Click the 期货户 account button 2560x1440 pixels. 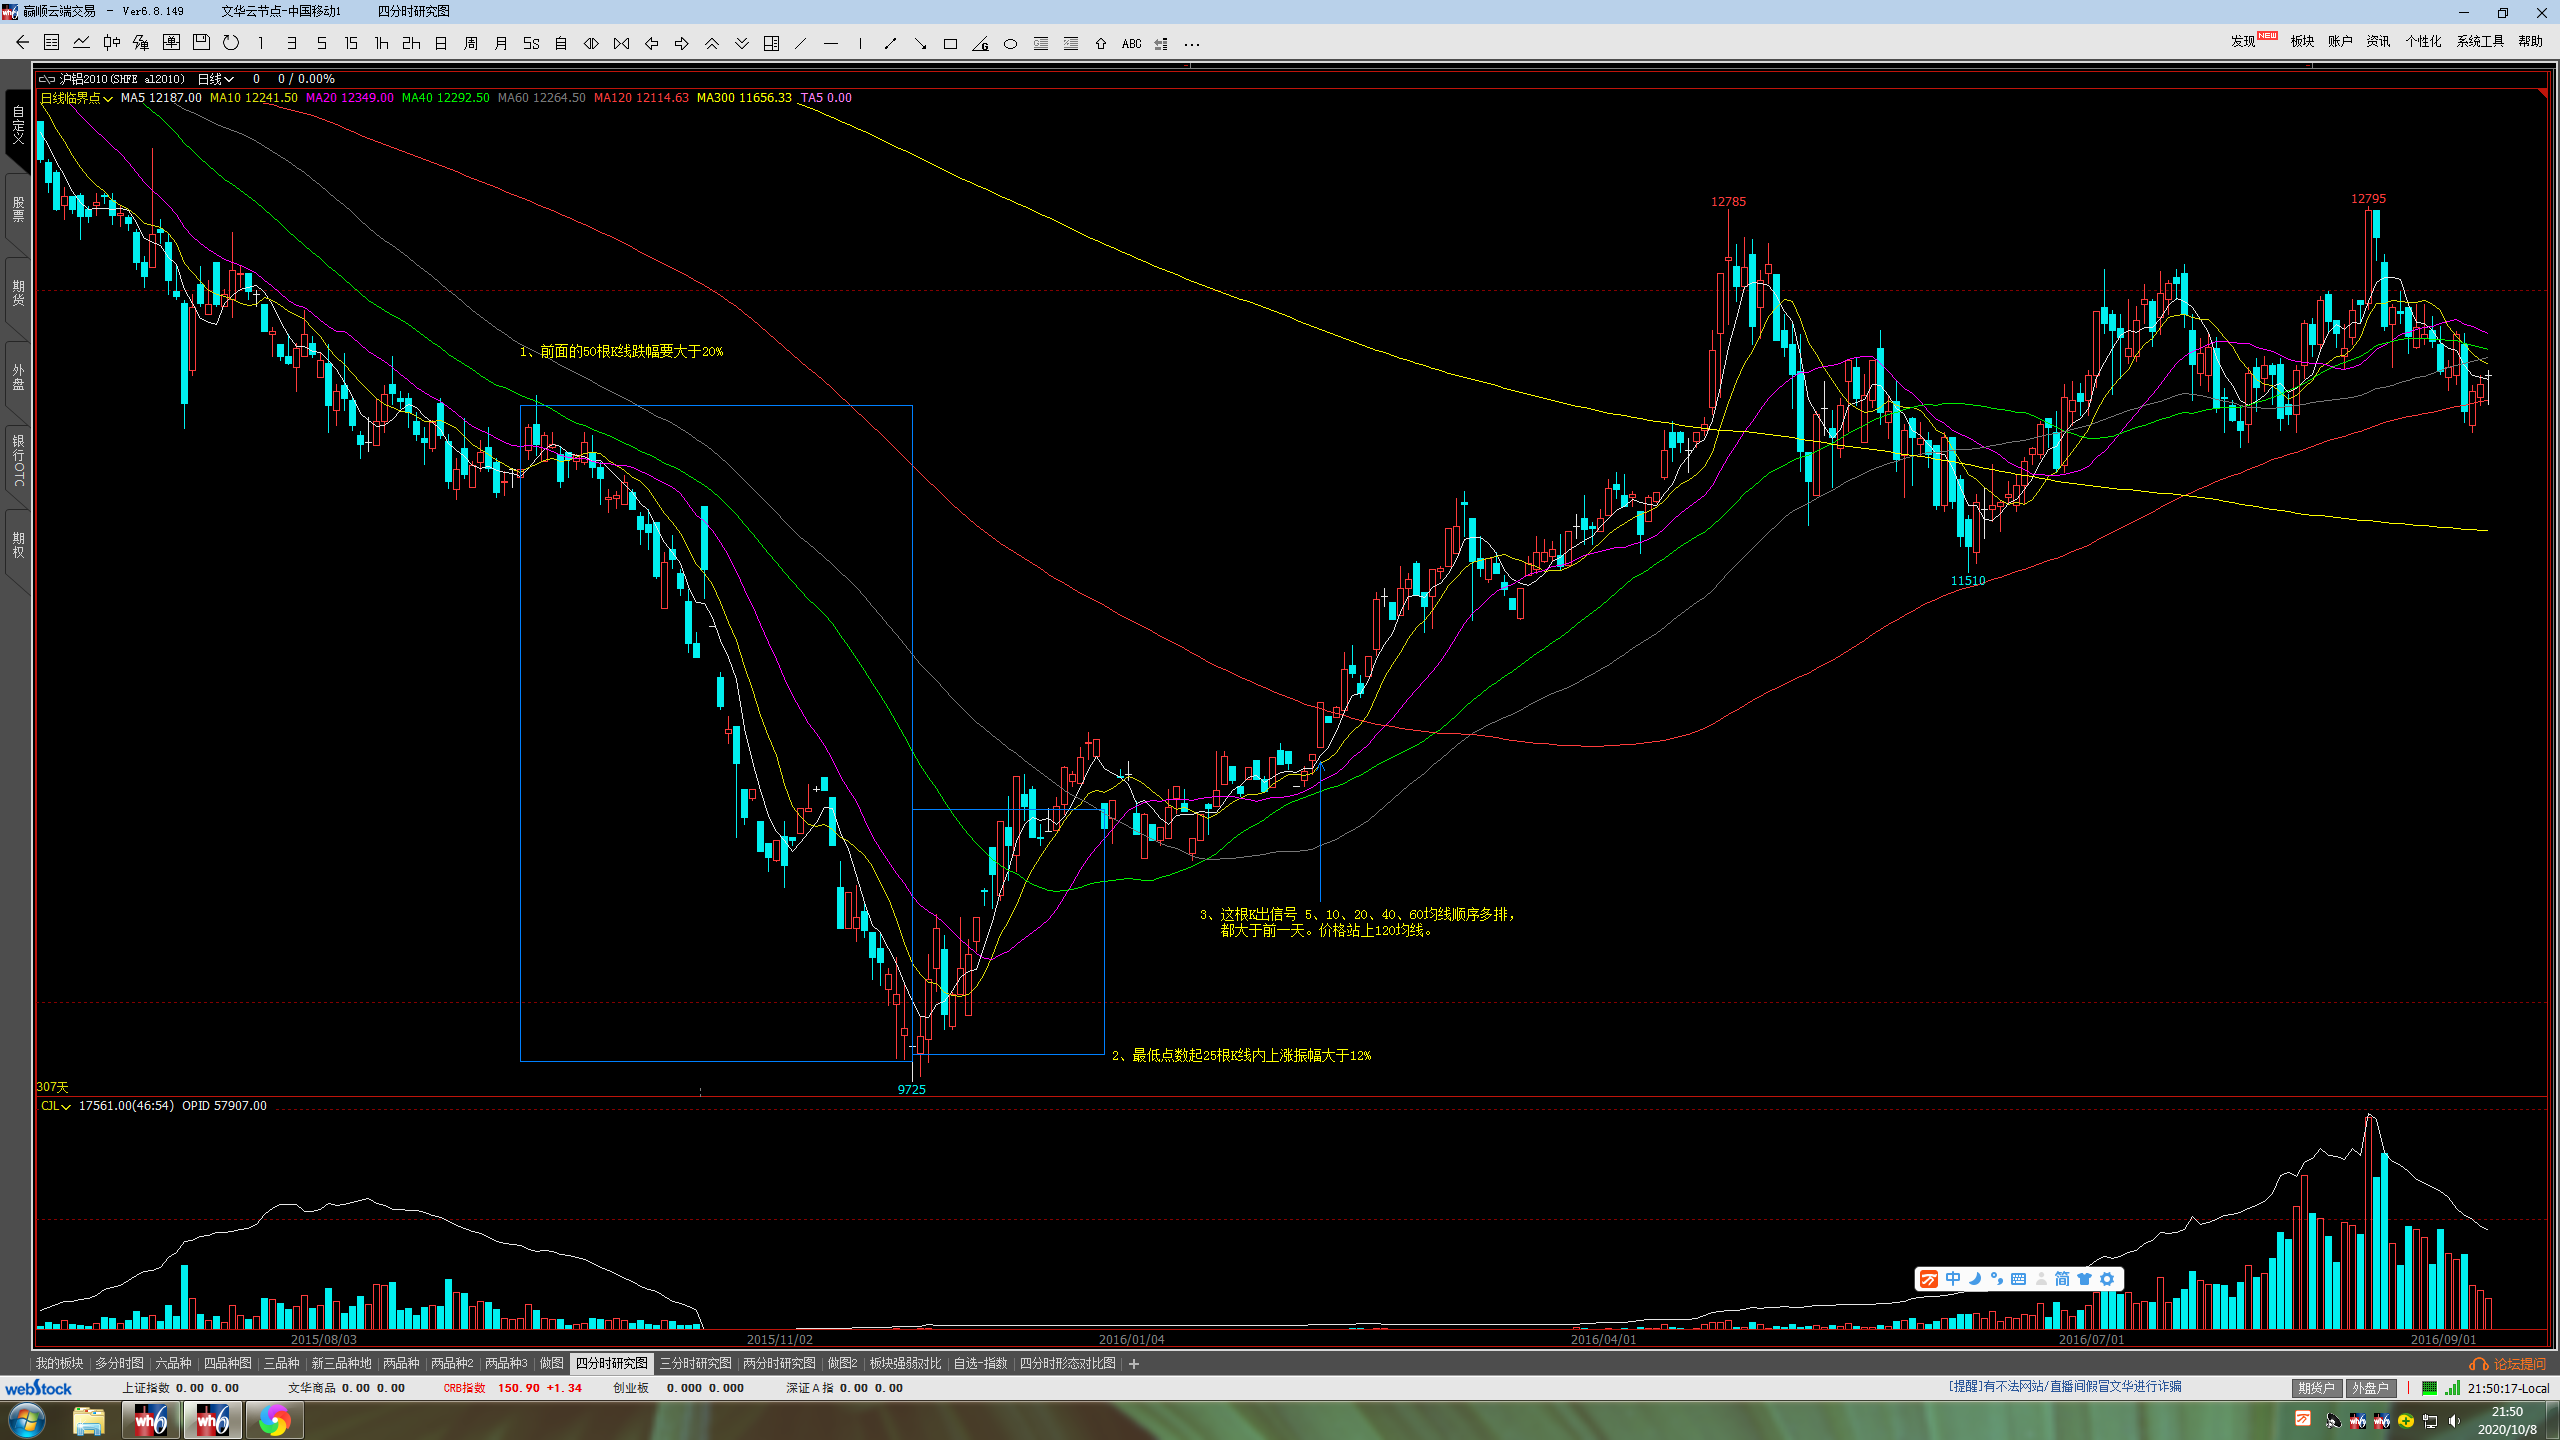pyautogui.click(x=2315, y=1388)
